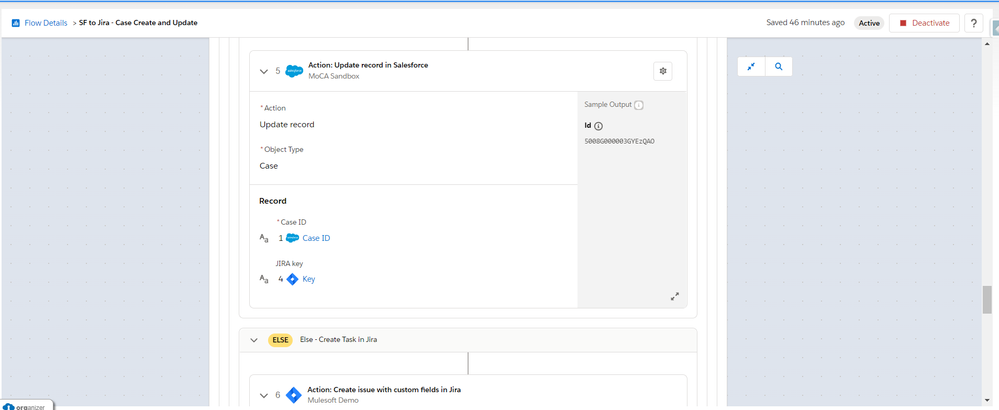This screenshot has width=999, height=410.
Task: Click the step 5 title Update record in Salesforce
Action: (368, 65)
